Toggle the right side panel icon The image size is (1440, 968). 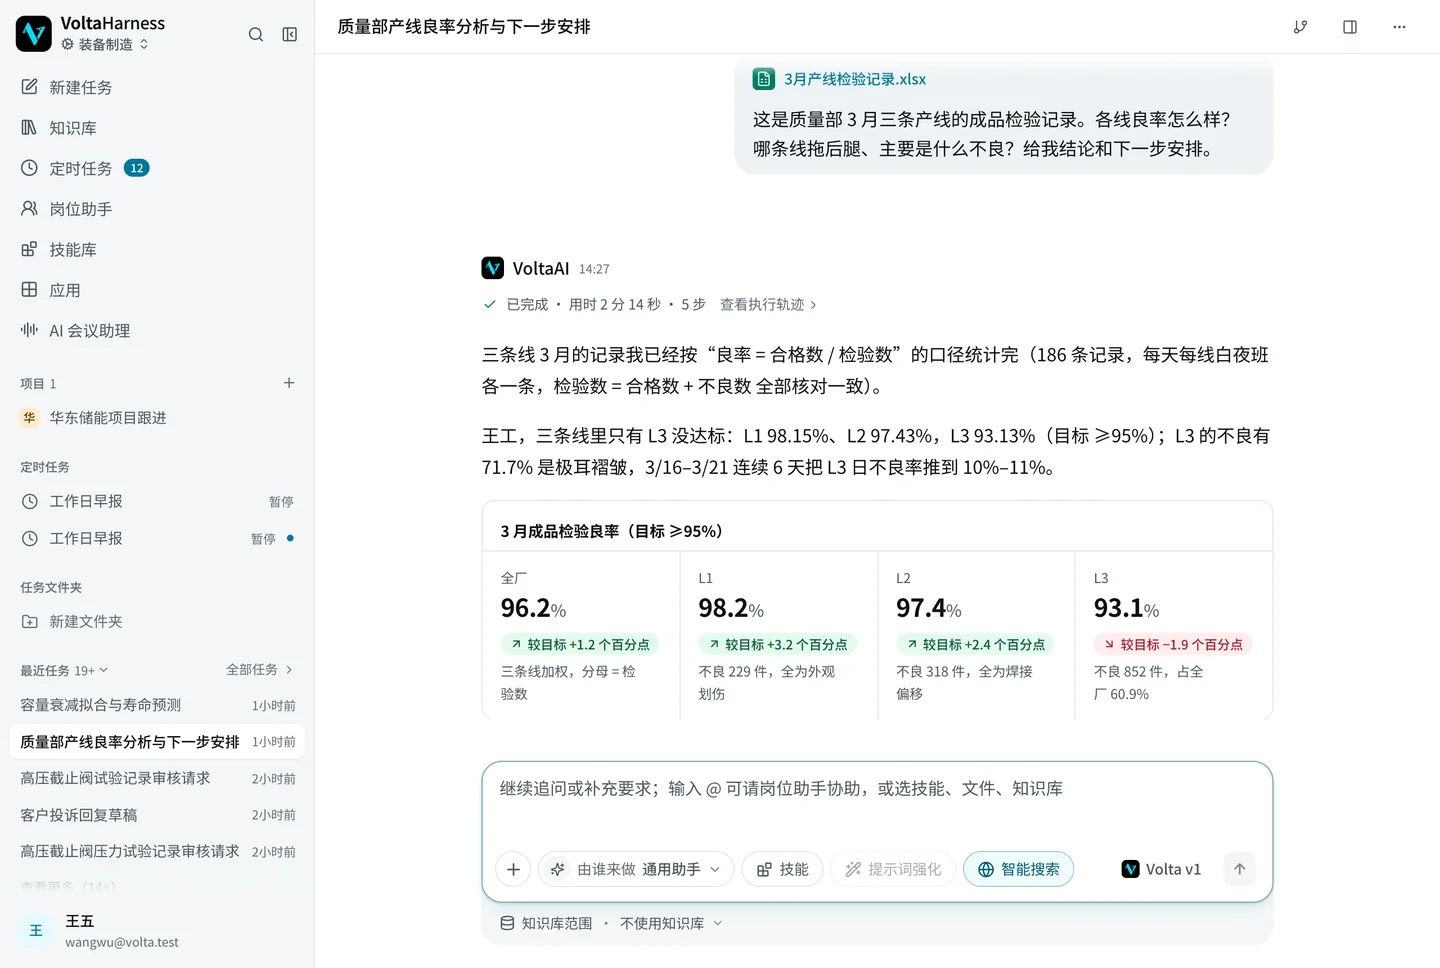pos(1350,27)
